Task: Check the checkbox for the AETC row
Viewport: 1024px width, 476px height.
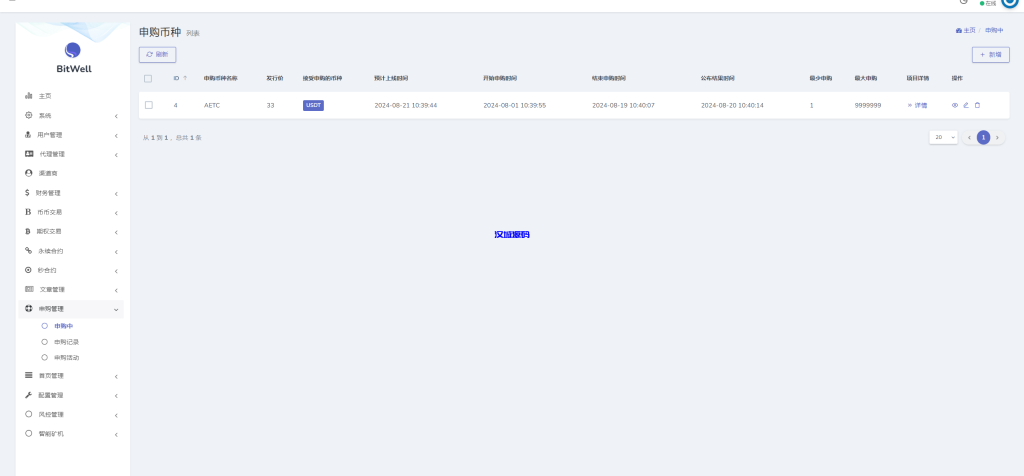Action: point(148,105)
